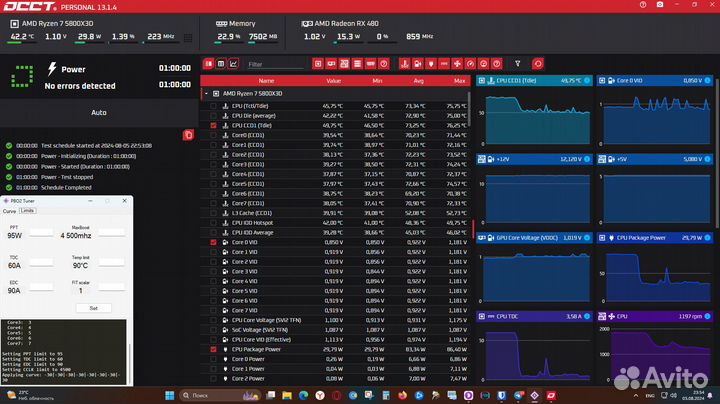Click info icon on Core 0 VID graph
This screenshot has height=404, width=720.
(708, 80)
